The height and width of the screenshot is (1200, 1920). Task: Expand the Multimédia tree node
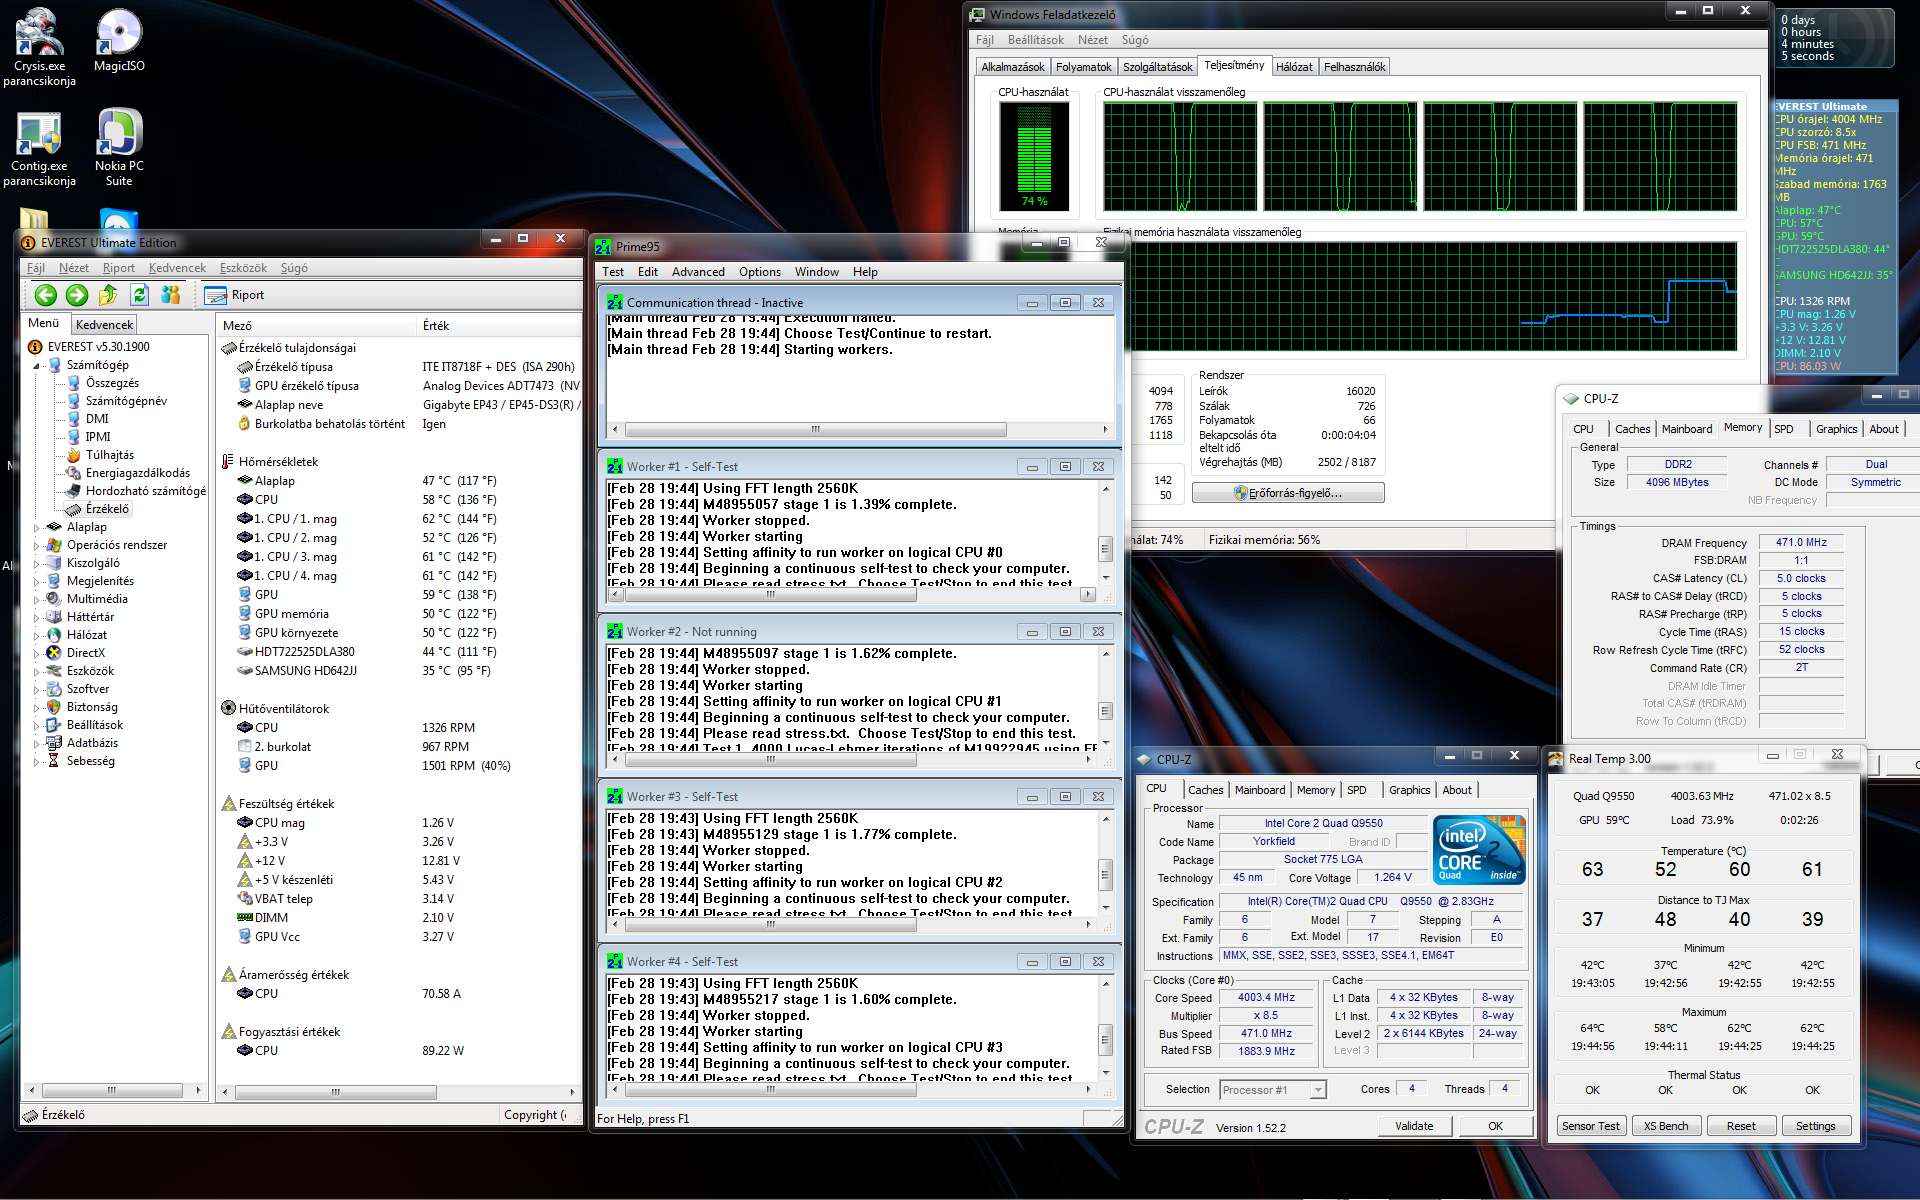pos(37,599)
